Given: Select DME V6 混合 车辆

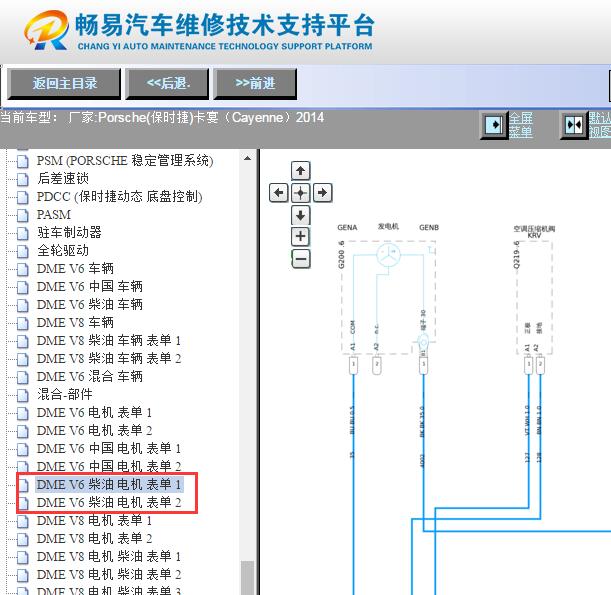Looking at the screenshot, I should 90,376.
